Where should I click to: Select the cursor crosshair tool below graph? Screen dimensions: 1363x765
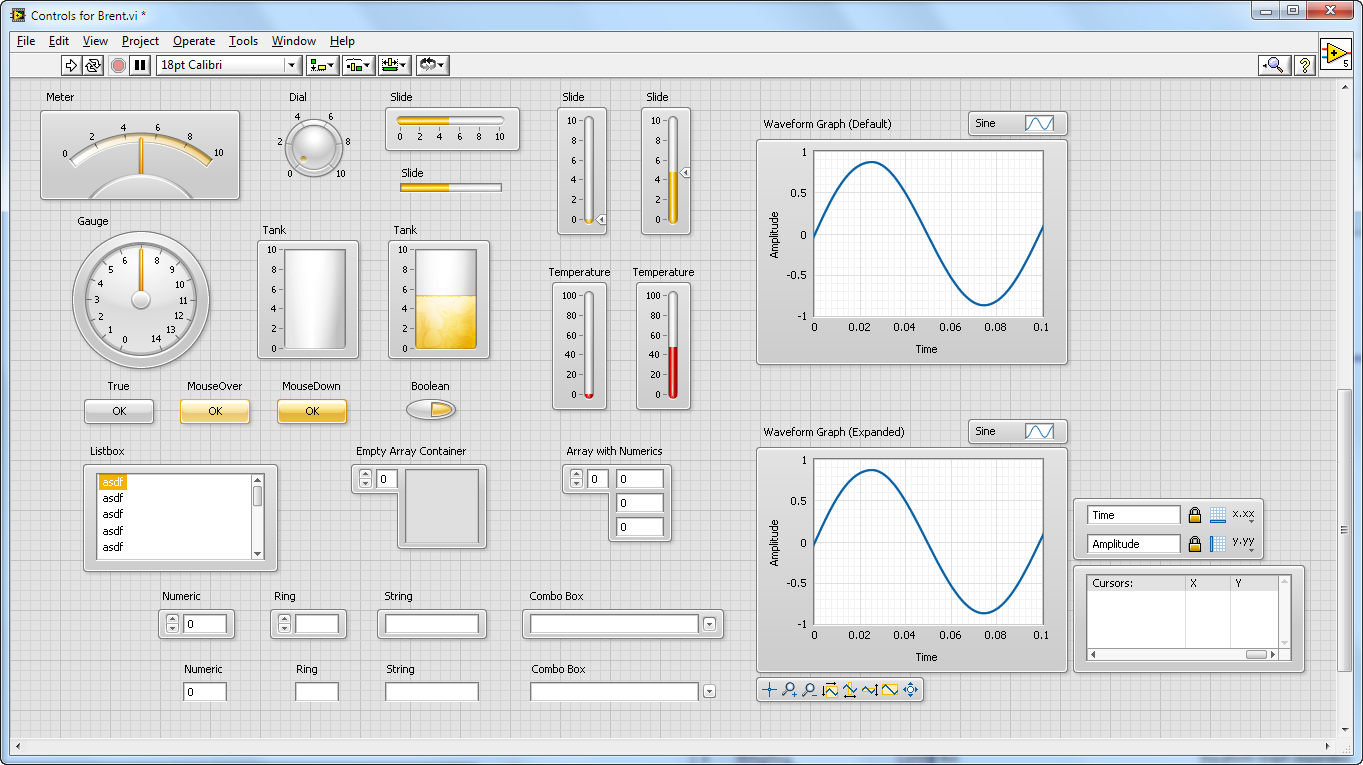(769, 689)
